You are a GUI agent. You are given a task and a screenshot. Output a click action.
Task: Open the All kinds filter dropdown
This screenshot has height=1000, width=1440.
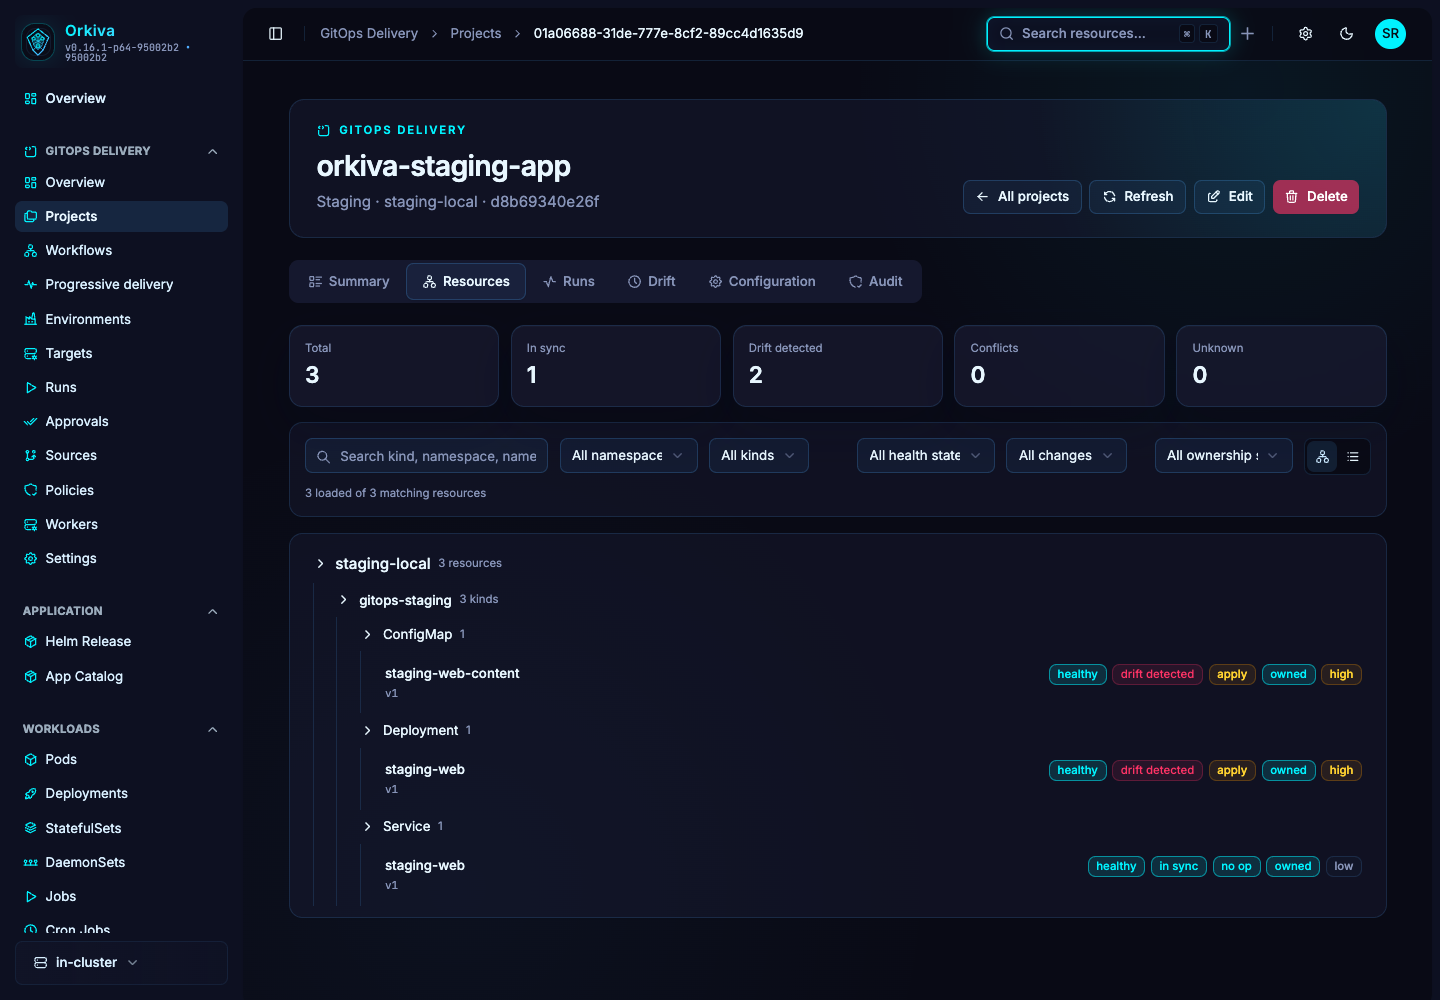[x=759, y=456]
